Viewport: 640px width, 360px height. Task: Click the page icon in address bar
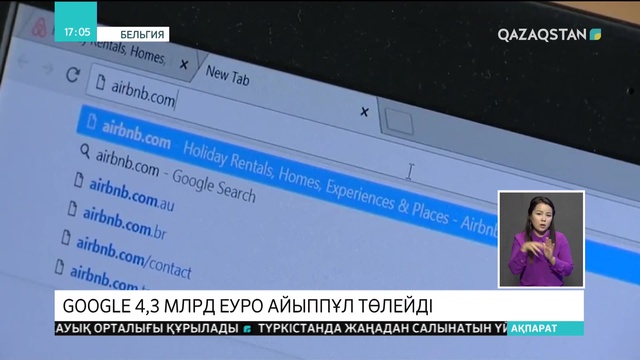[100, 82]
